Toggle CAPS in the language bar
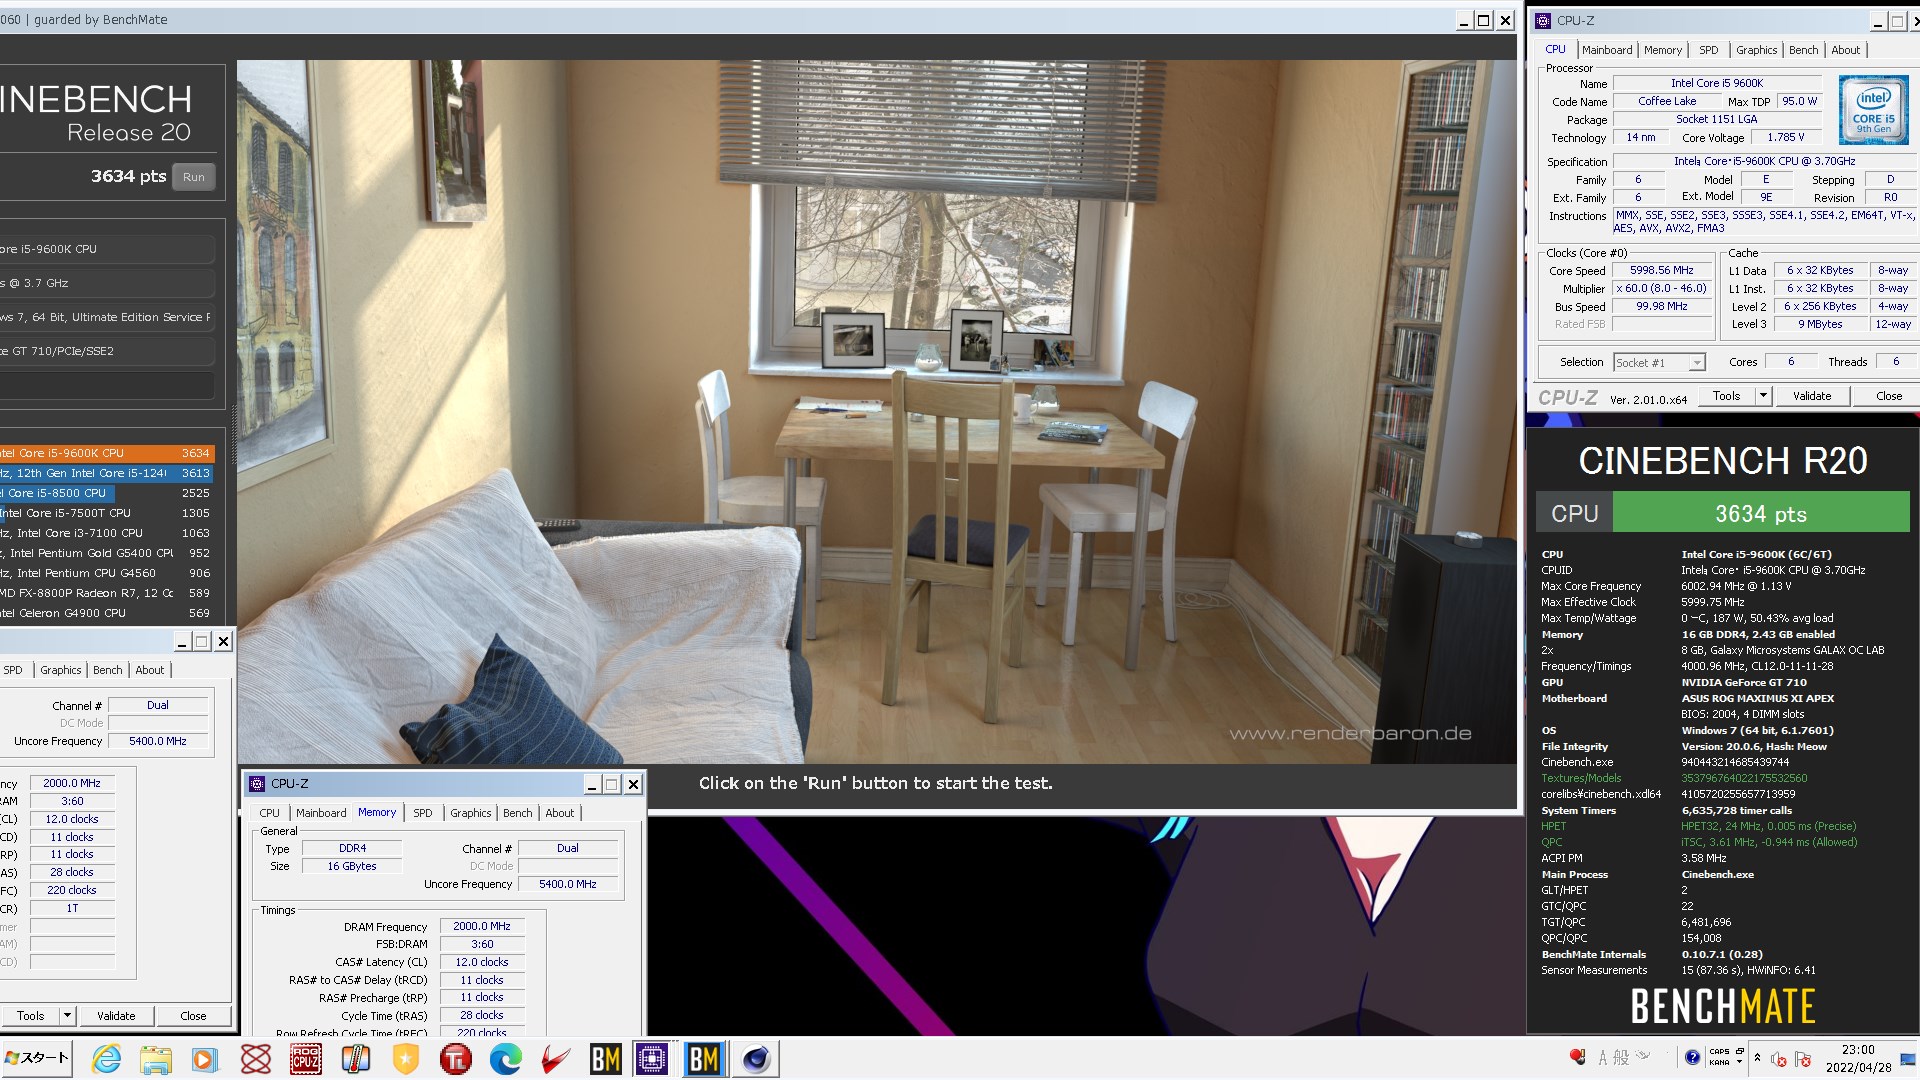Screen dimensions: 1920x1080 point(1719,1051)
